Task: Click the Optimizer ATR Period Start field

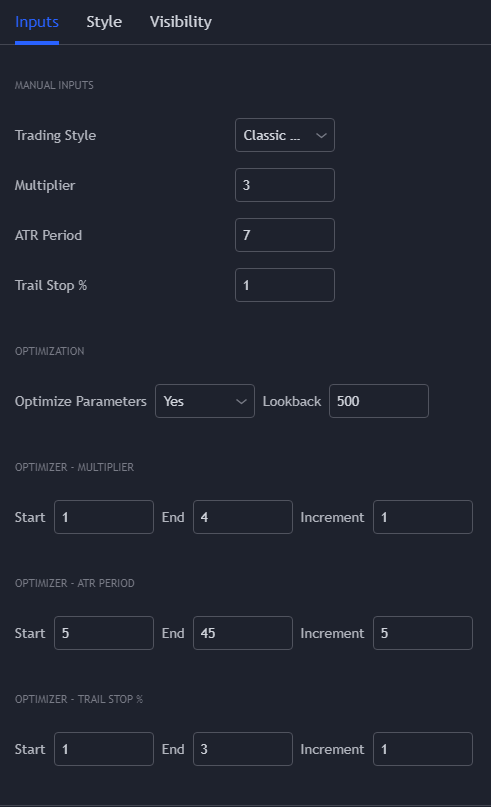Action: 104,633
